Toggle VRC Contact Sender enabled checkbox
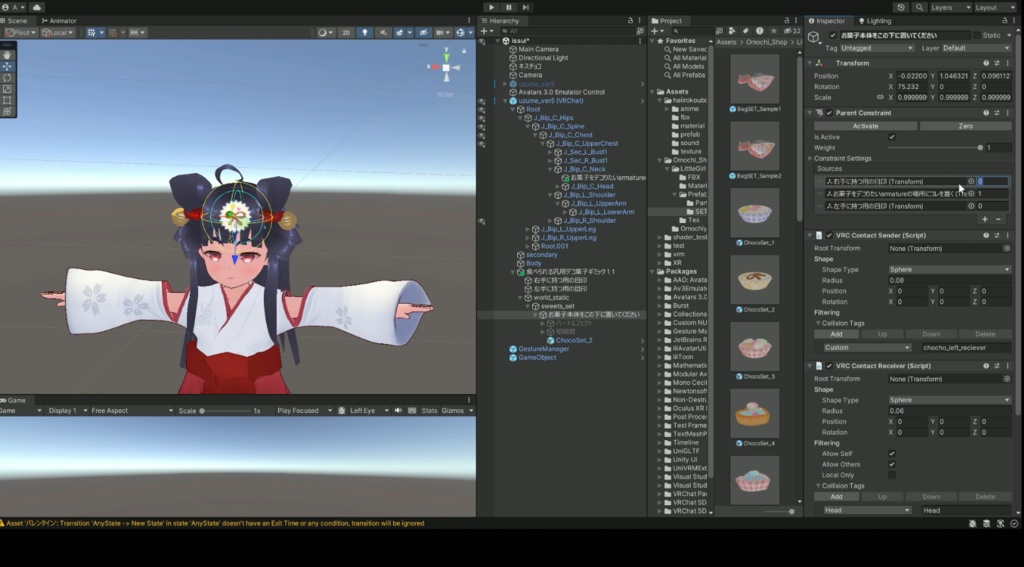The width and height of the screenshot is (1024, 567). click(829, 235)
